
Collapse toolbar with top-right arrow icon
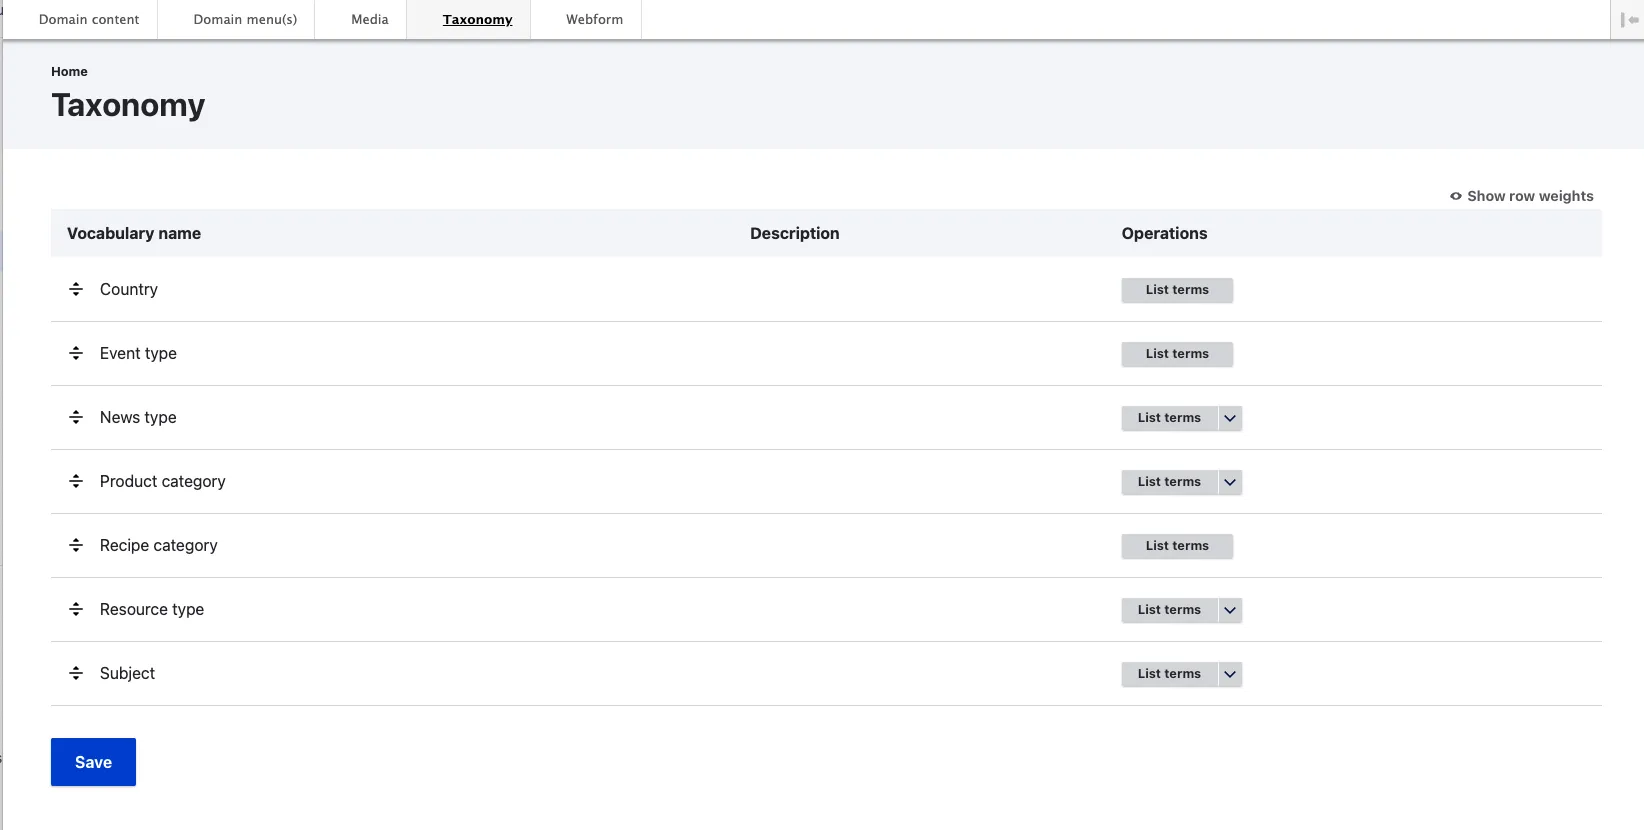click(x=1629, y=20)
